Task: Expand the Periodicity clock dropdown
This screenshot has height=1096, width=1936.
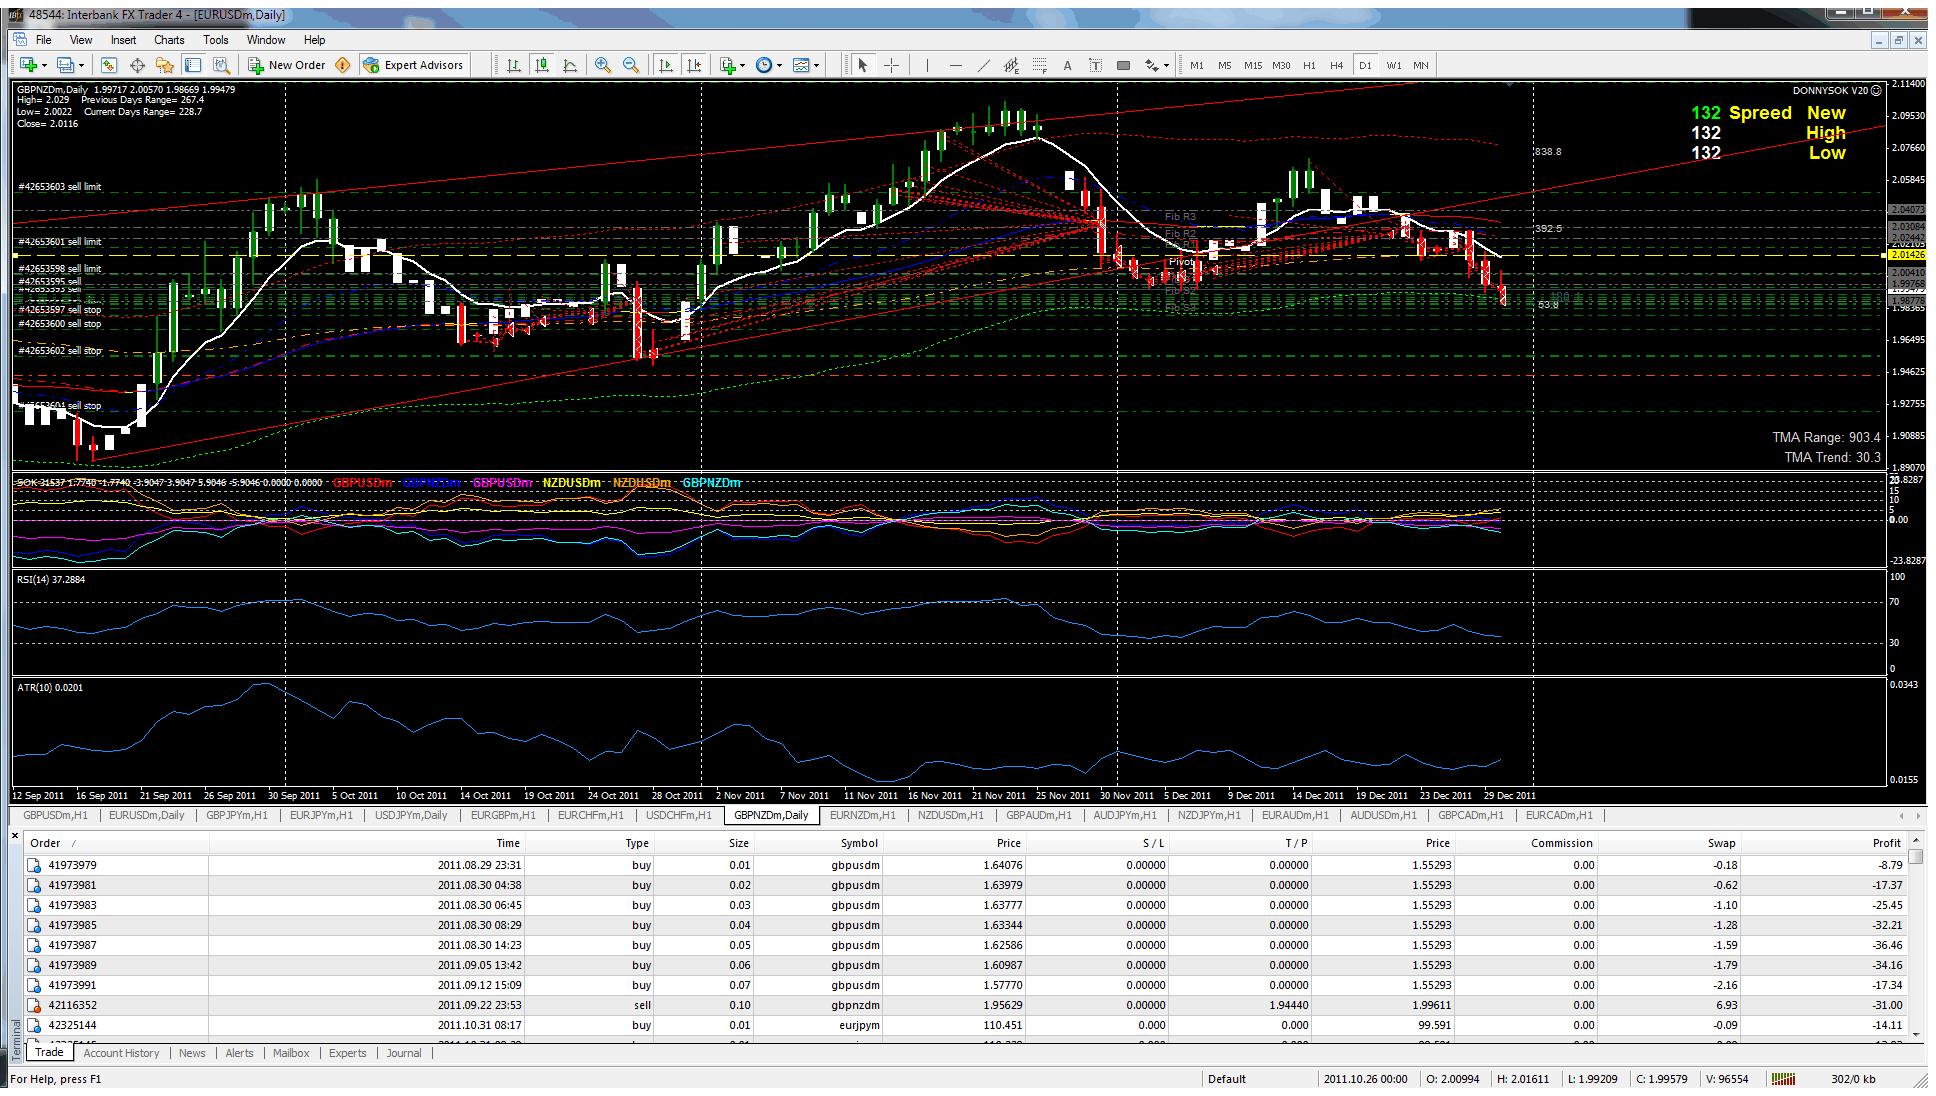Action: click(779, 66)
